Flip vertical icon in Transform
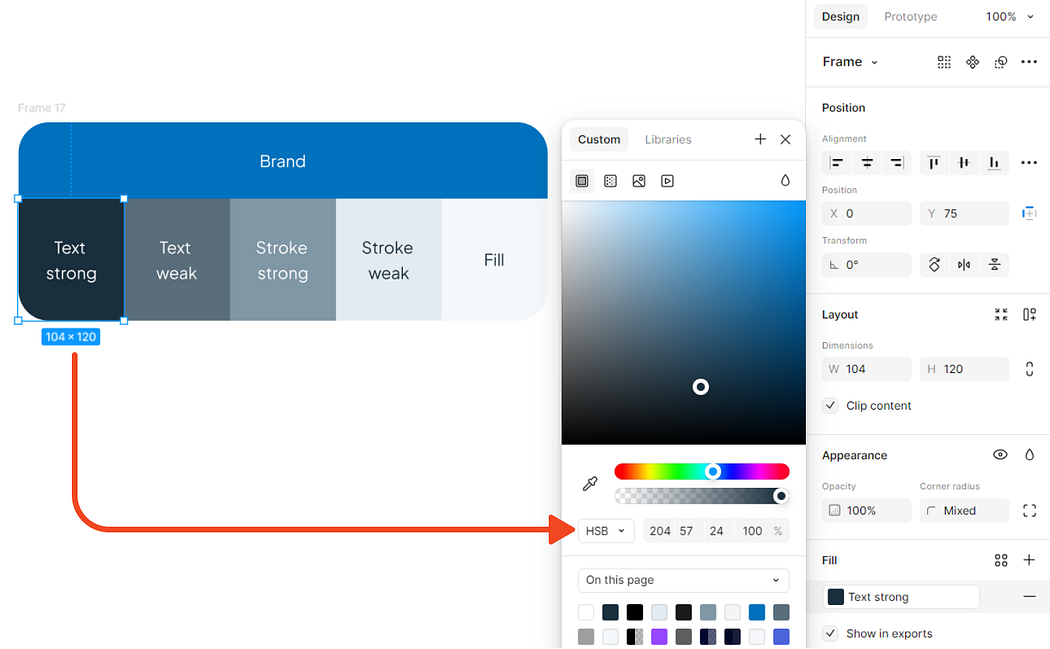The width and height of the screenshot is (1050, 649). click(x=994, y=265)
